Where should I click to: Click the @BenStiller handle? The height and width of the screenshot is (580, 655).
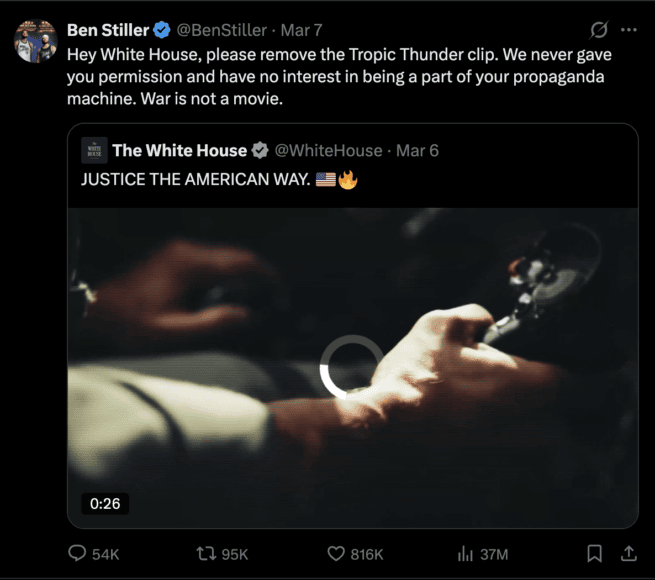point(222,30)
